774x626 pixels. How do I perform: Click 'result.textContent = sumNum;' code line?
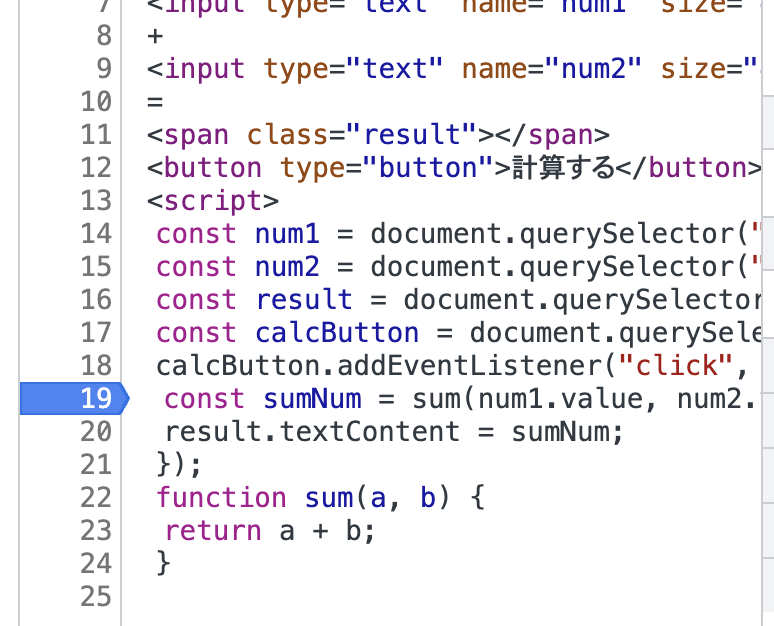pos(394,432)
